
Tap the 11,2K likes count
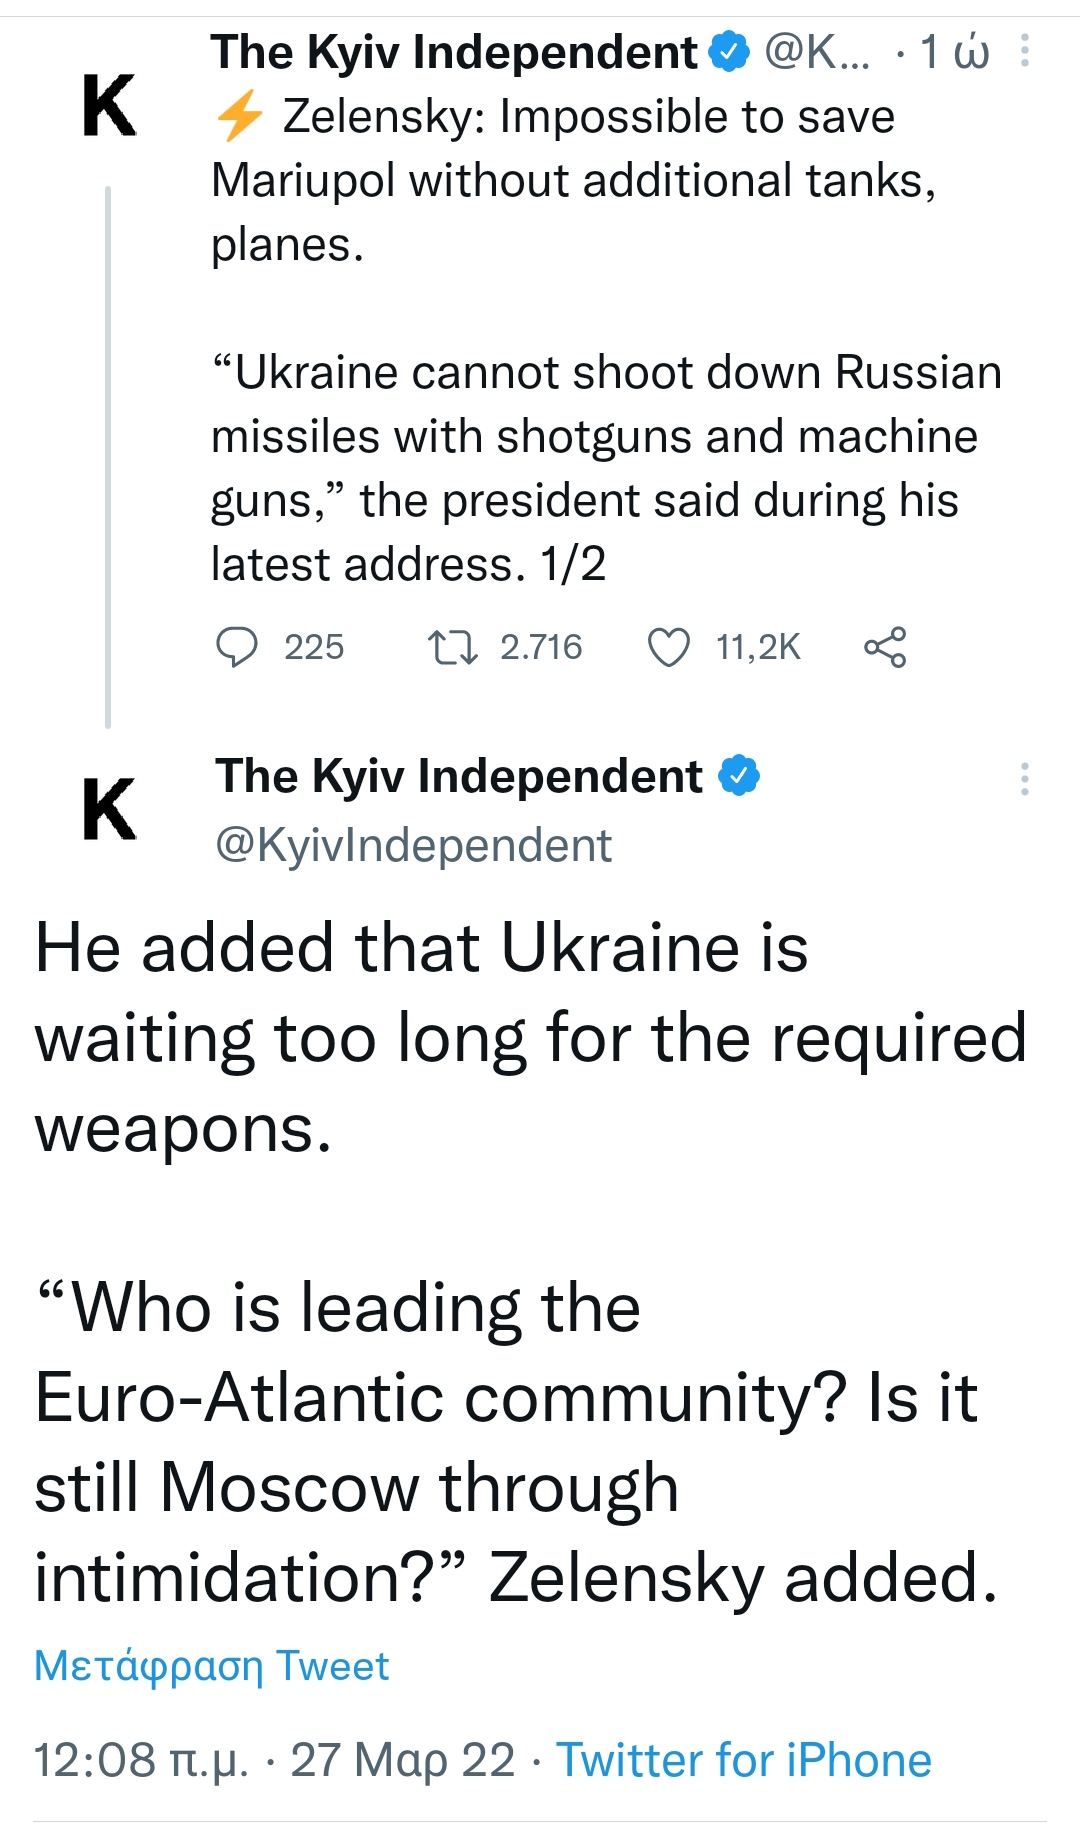pyautogui.click(x=758, y=647)
